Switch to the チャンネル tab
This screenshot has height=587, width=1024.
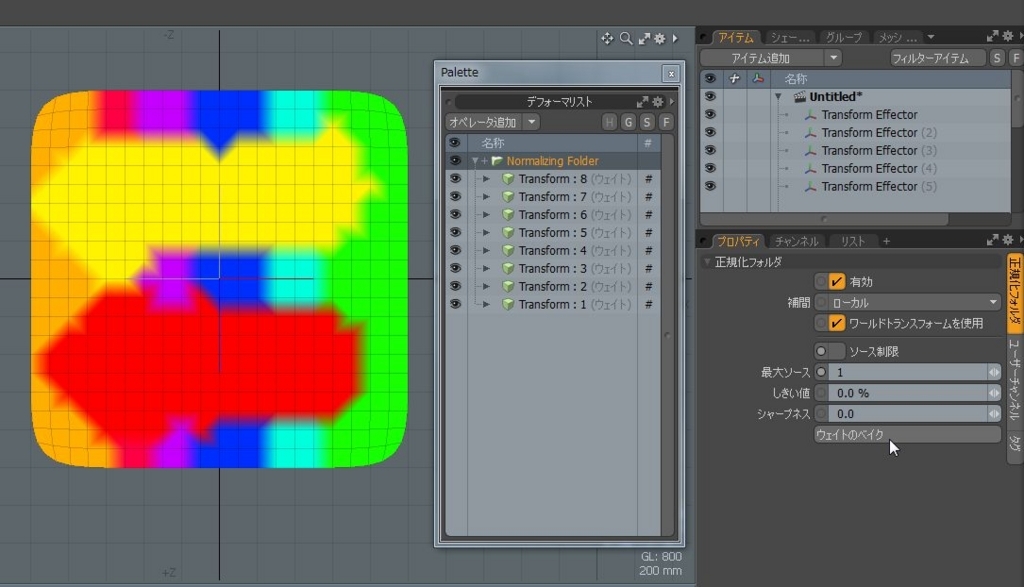click(796, 241)
